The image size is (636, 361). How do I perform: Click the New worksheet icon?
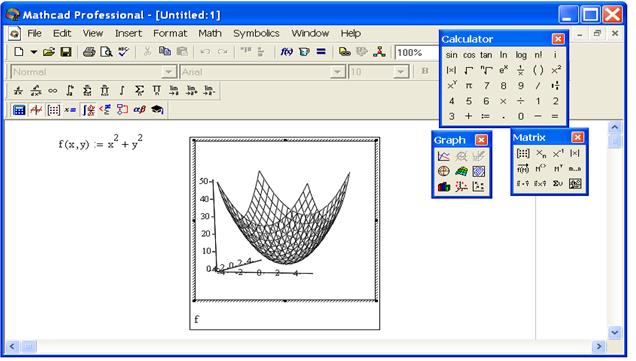[19, 52]
